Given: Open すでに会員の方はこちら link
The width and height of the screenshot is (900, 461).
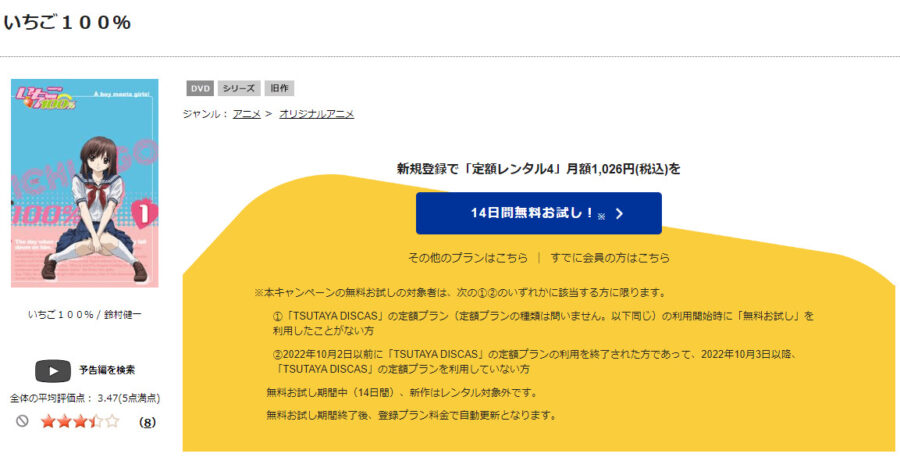Looking at the screenshot, I should (x=610, y=258).
